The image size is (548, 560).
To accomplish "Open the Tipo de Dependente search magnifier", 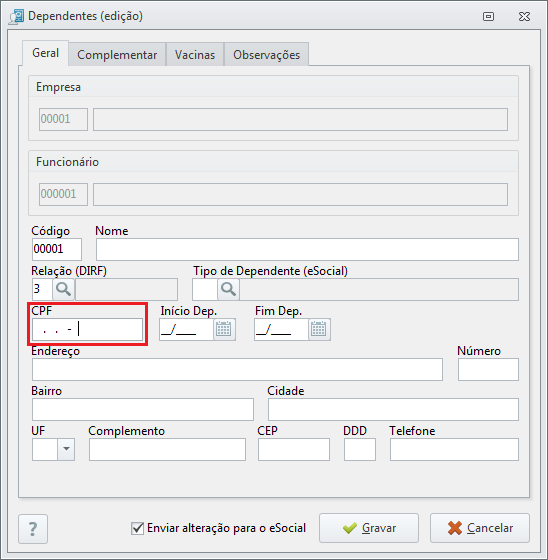I will tap(229, 289).
